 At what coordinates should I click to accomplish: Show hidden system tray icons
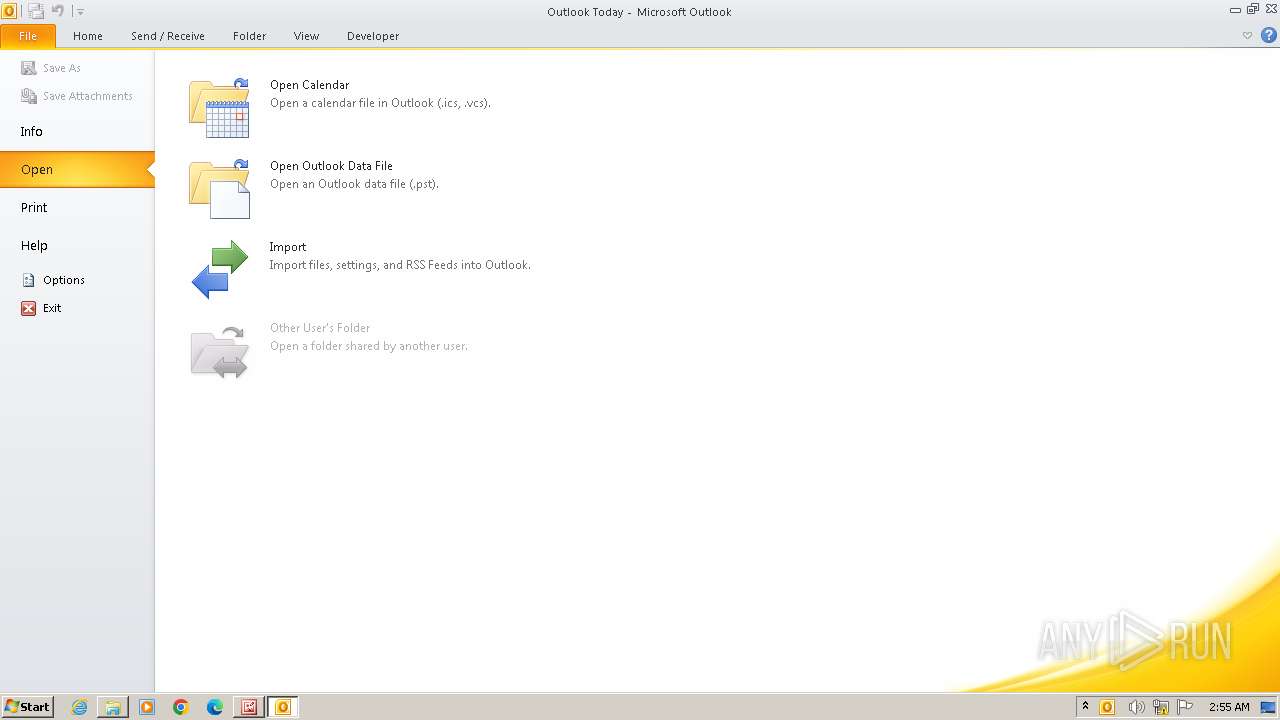[x=1085, y=707]
